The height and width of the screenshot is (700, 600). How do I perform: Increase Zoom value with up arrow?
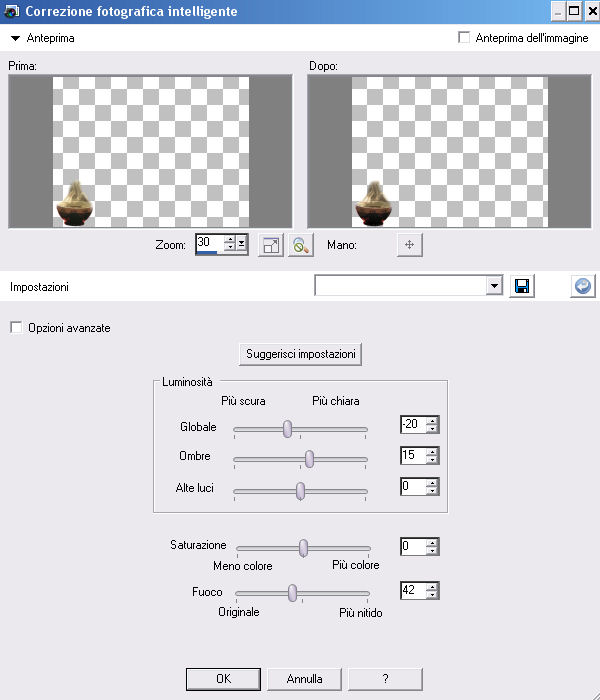click(x=230, y=239)
